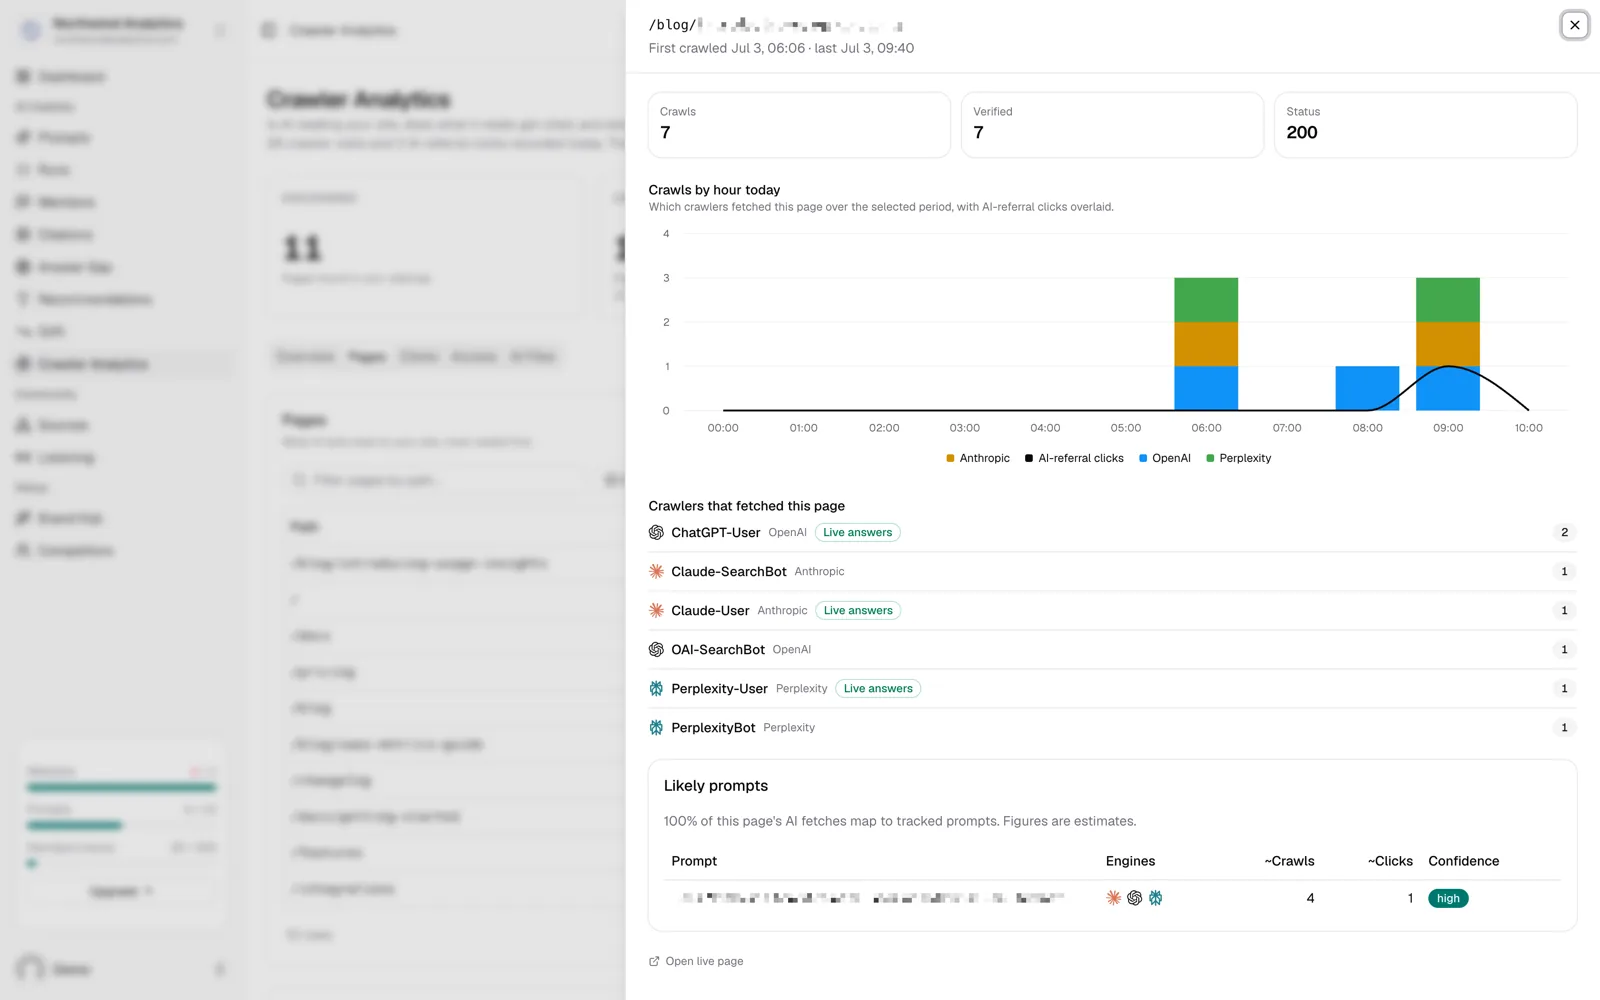Click the green Perplexity bar segment at 06:00

click(1206, 300)
